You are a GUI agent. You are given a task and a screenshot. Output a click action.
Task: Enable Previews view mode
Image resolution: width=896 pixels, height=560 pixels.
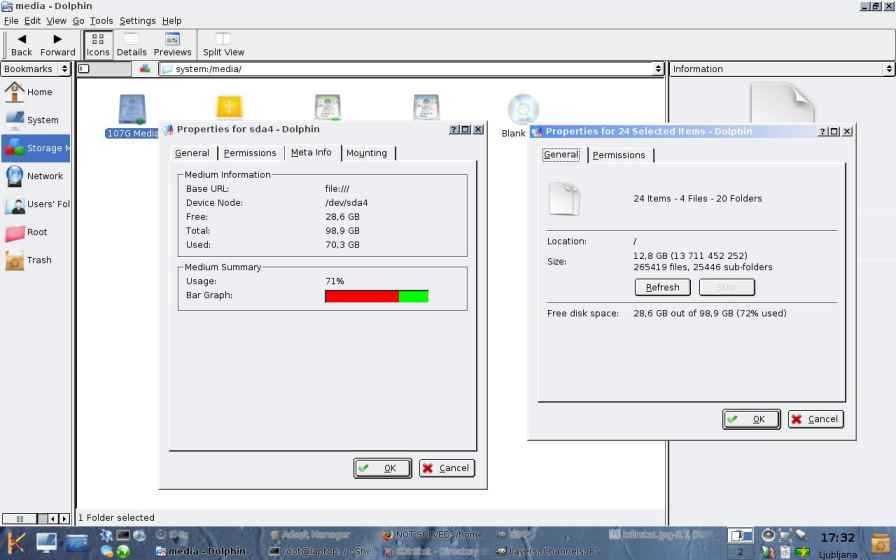click(172, 44)
